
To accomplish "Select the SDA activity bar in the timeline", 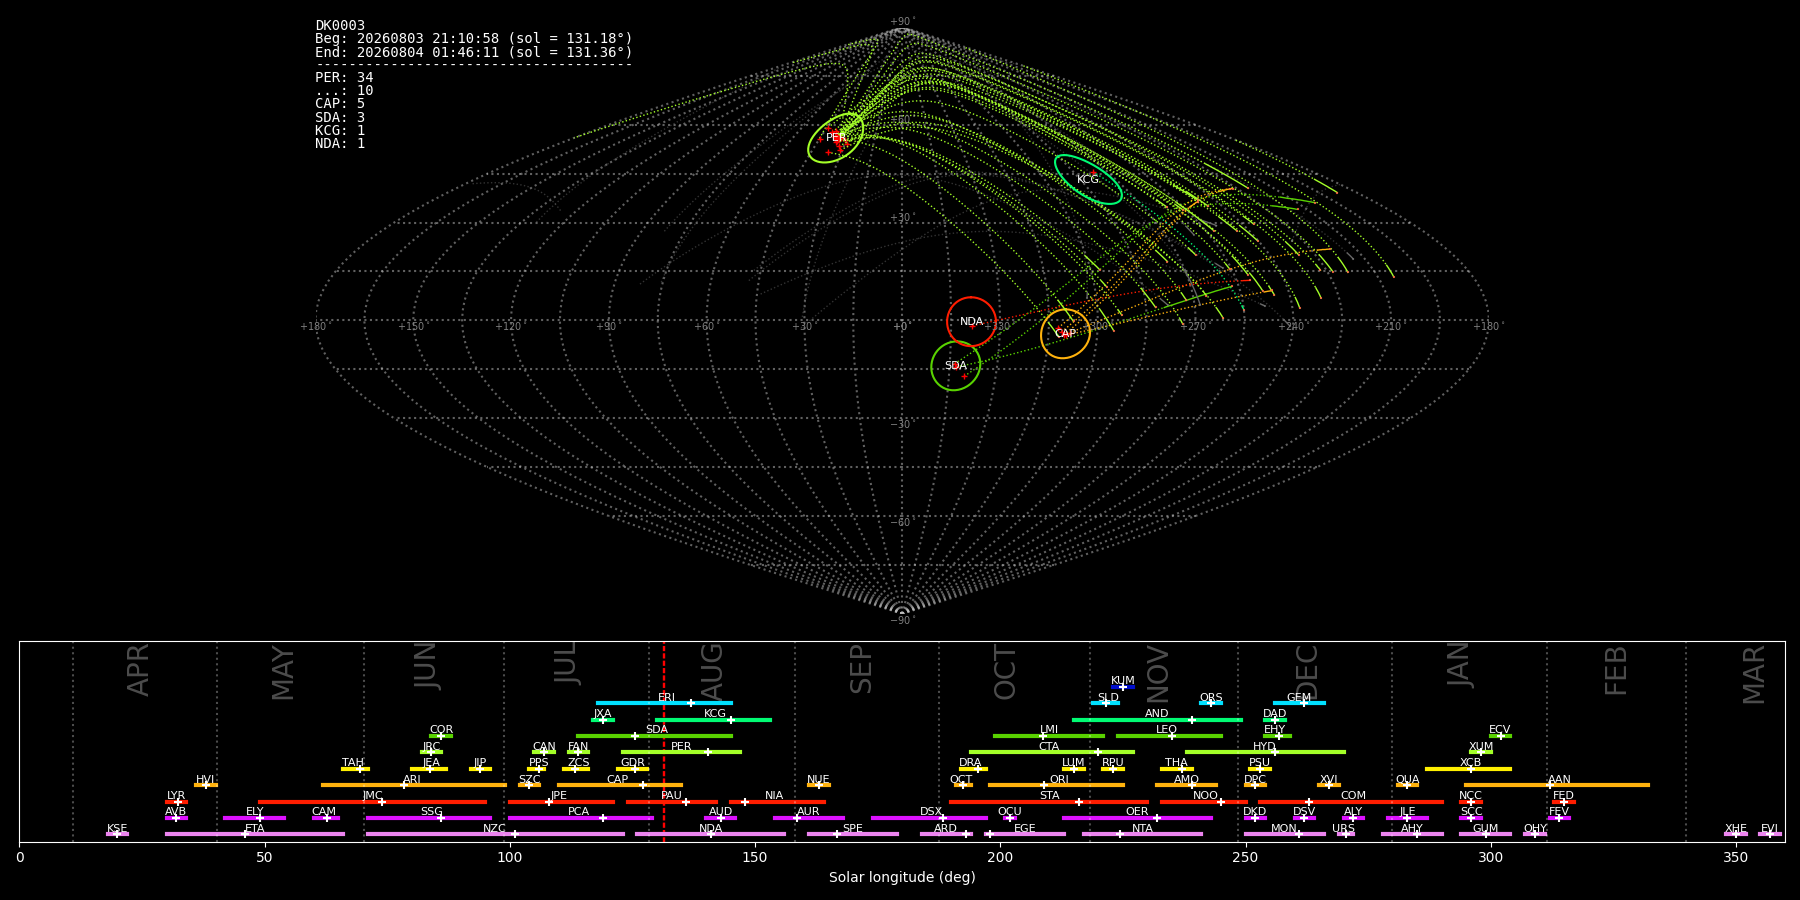I will pos(654,736).
